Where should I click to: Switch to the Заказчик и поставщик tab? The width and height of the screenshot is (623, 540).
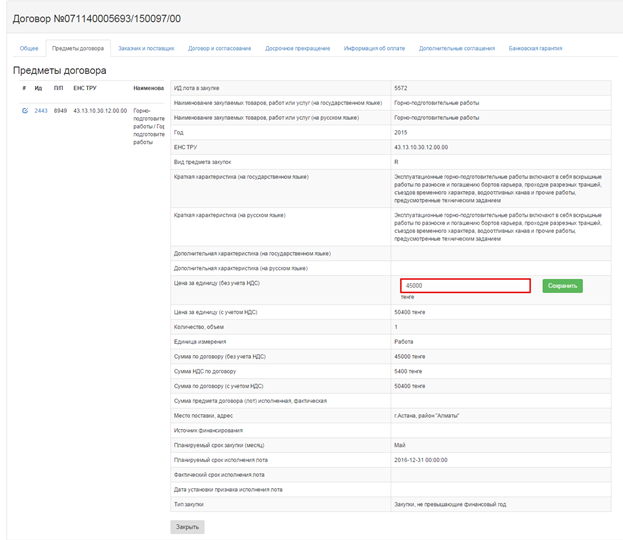[147, 48]
